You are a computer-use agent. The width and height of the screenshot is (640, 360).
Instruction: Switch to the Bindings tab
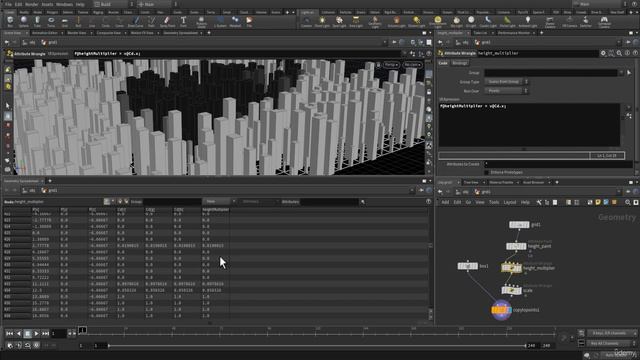[460, 63]
